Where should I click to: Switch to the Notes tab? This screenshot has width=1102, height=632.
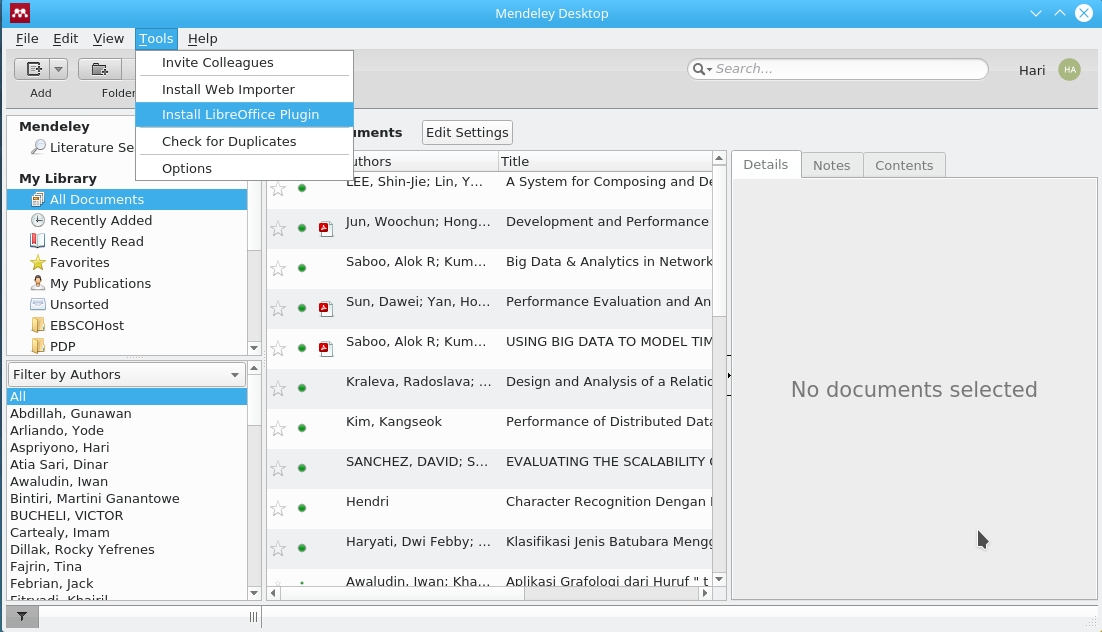click(x=831, y=165)
